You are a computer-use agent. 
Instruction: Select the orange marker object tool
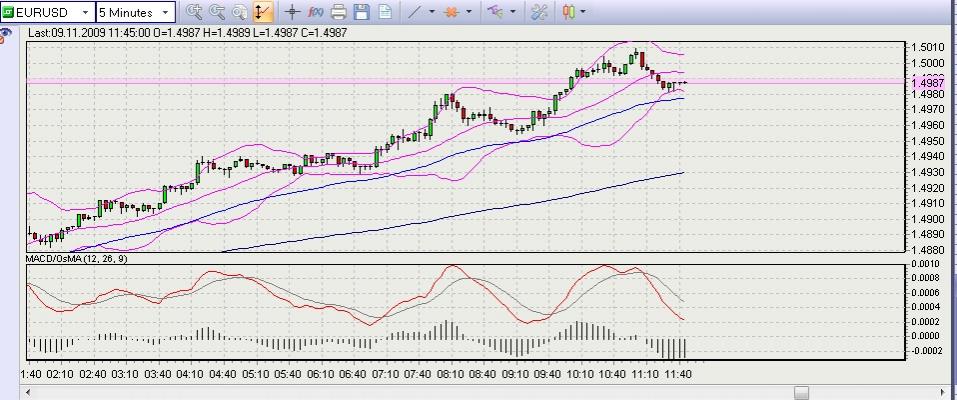pos(452,12)
